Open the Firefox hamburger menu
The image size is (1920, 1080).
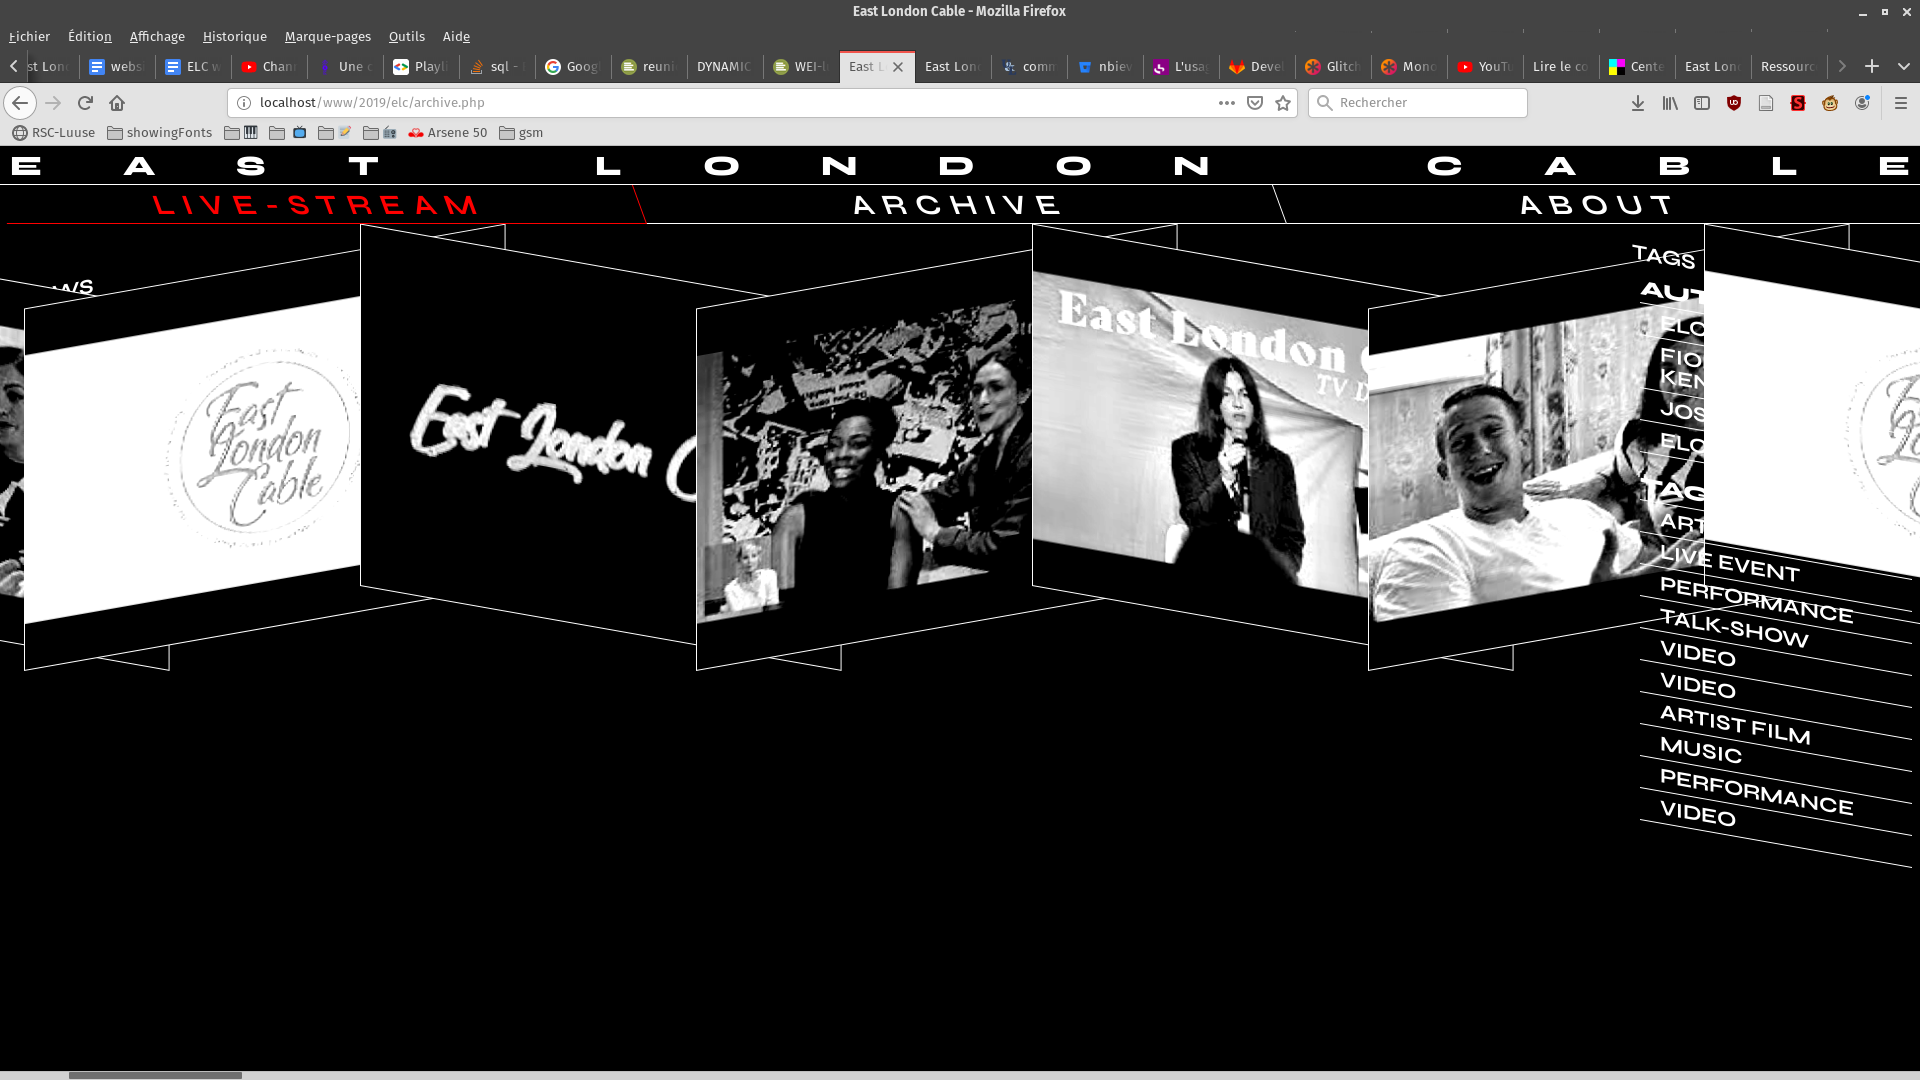click(x=1901, y=103)
